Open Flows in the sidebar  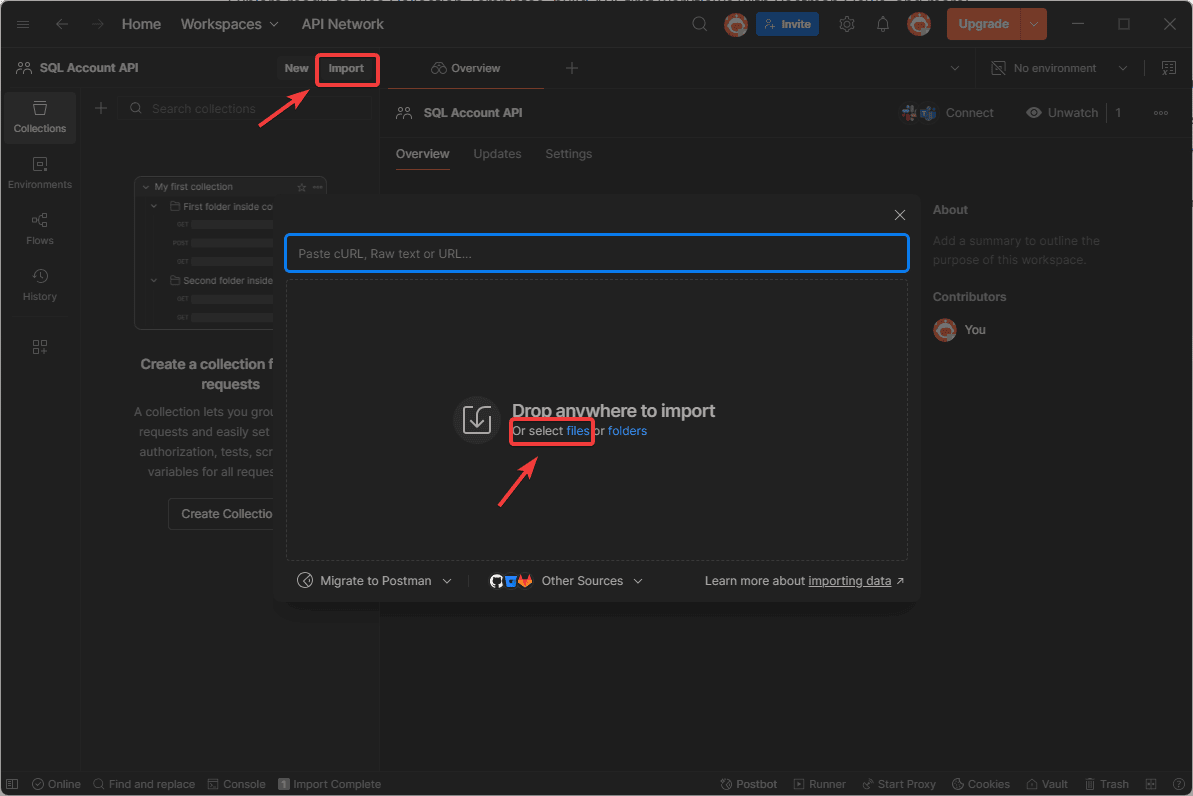pyautogui.click(x=40, y=229)
